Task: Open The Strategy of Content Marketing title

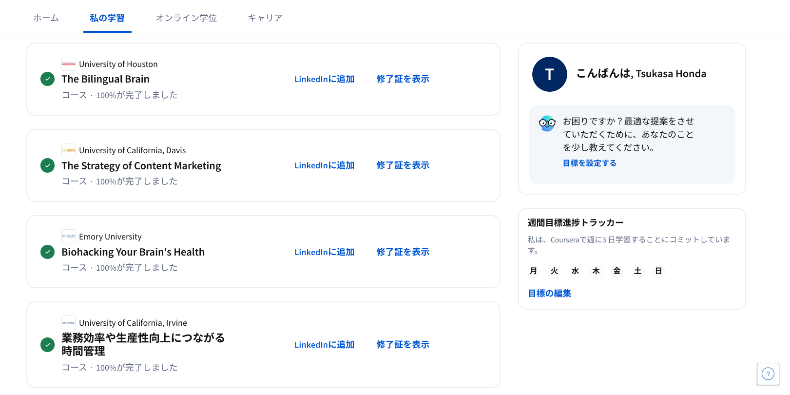Action: [141, 165]
